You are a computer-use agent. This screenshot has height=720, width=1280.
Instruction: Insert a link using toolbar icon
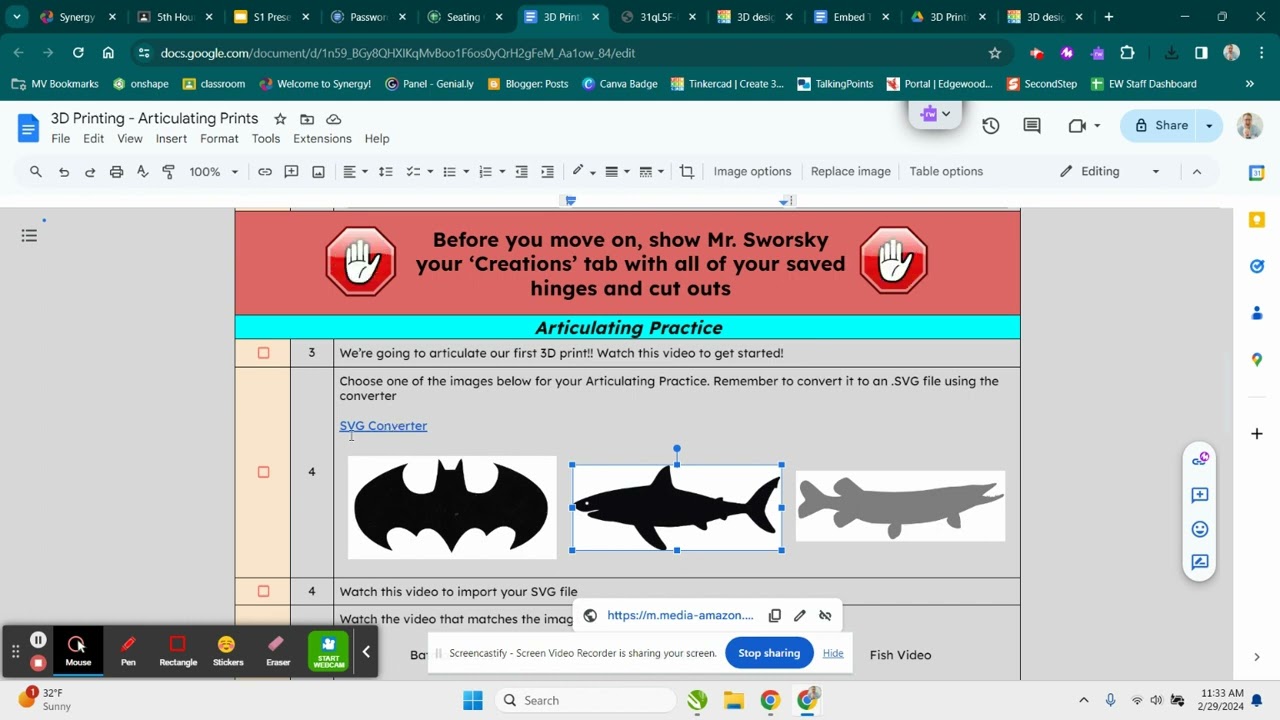265,172
